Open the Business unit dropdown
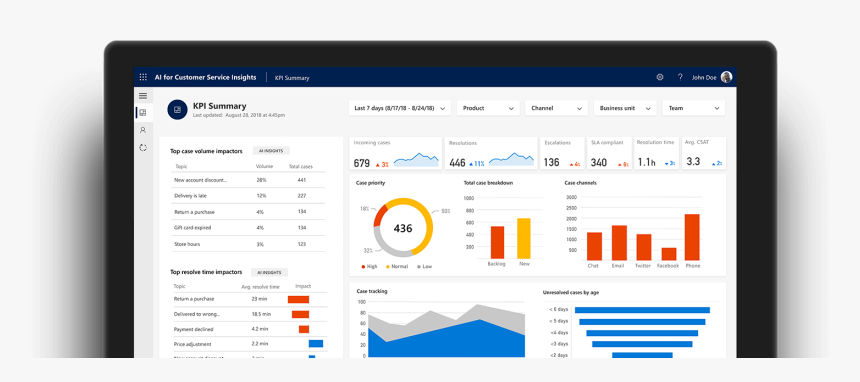The height and width of the screenshot is (382, 860). point(625,108)
